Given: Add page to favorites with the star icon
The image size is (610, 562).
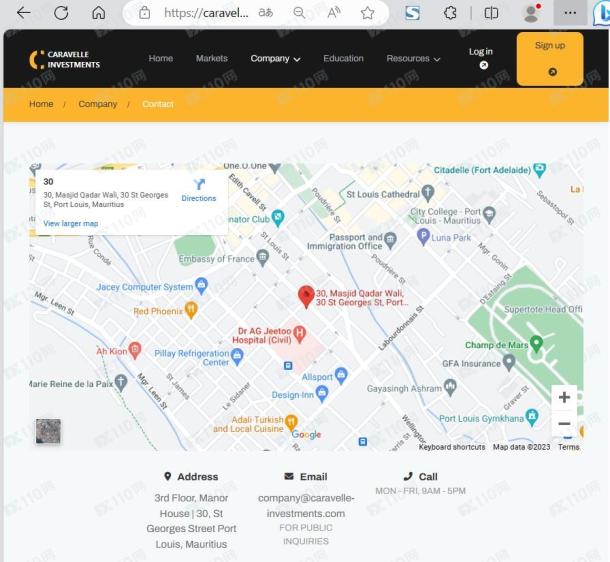Looking at the screenshot, I should (367, 13).
